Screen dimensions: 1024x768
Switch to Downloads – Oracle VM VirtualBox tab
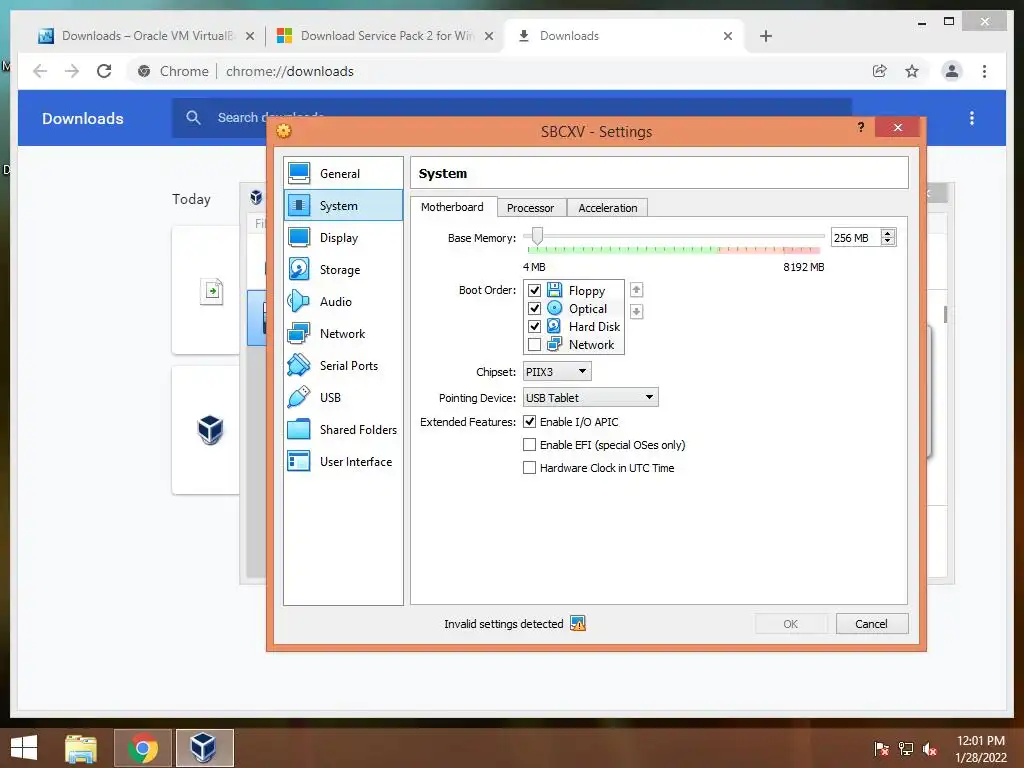click(146, 36)
